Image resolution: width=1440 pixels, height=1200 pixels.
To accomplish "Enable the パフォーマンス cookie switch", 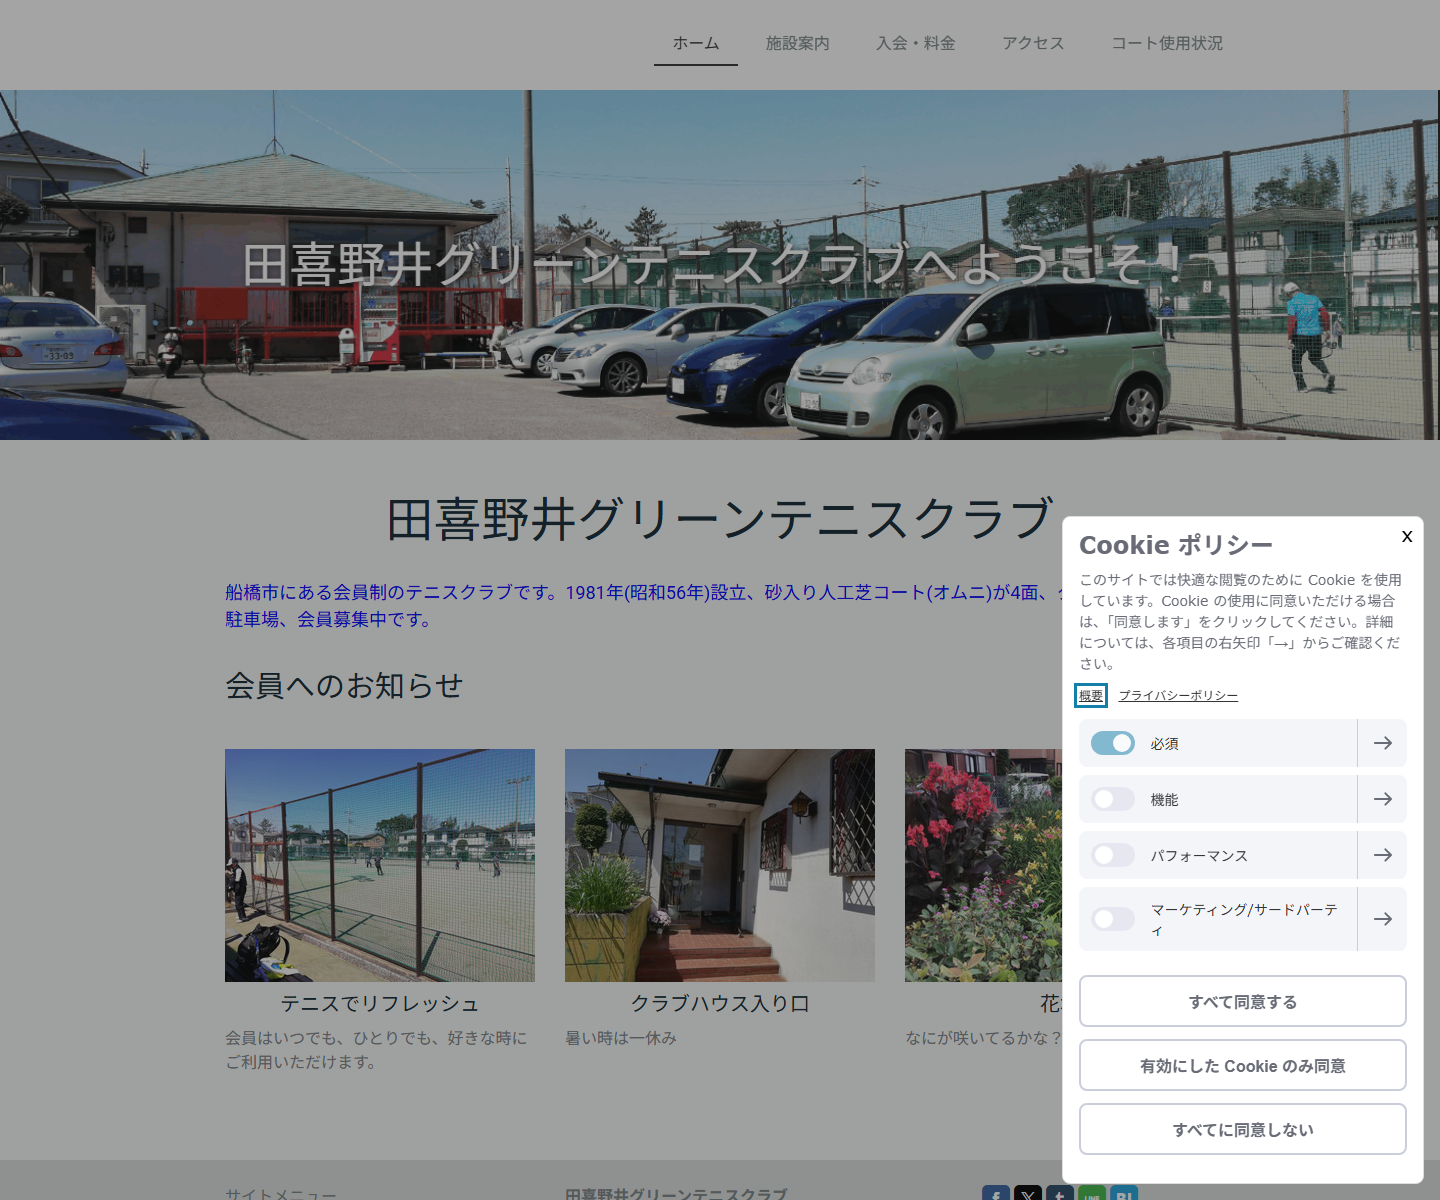I will [x=1112, y=855].
